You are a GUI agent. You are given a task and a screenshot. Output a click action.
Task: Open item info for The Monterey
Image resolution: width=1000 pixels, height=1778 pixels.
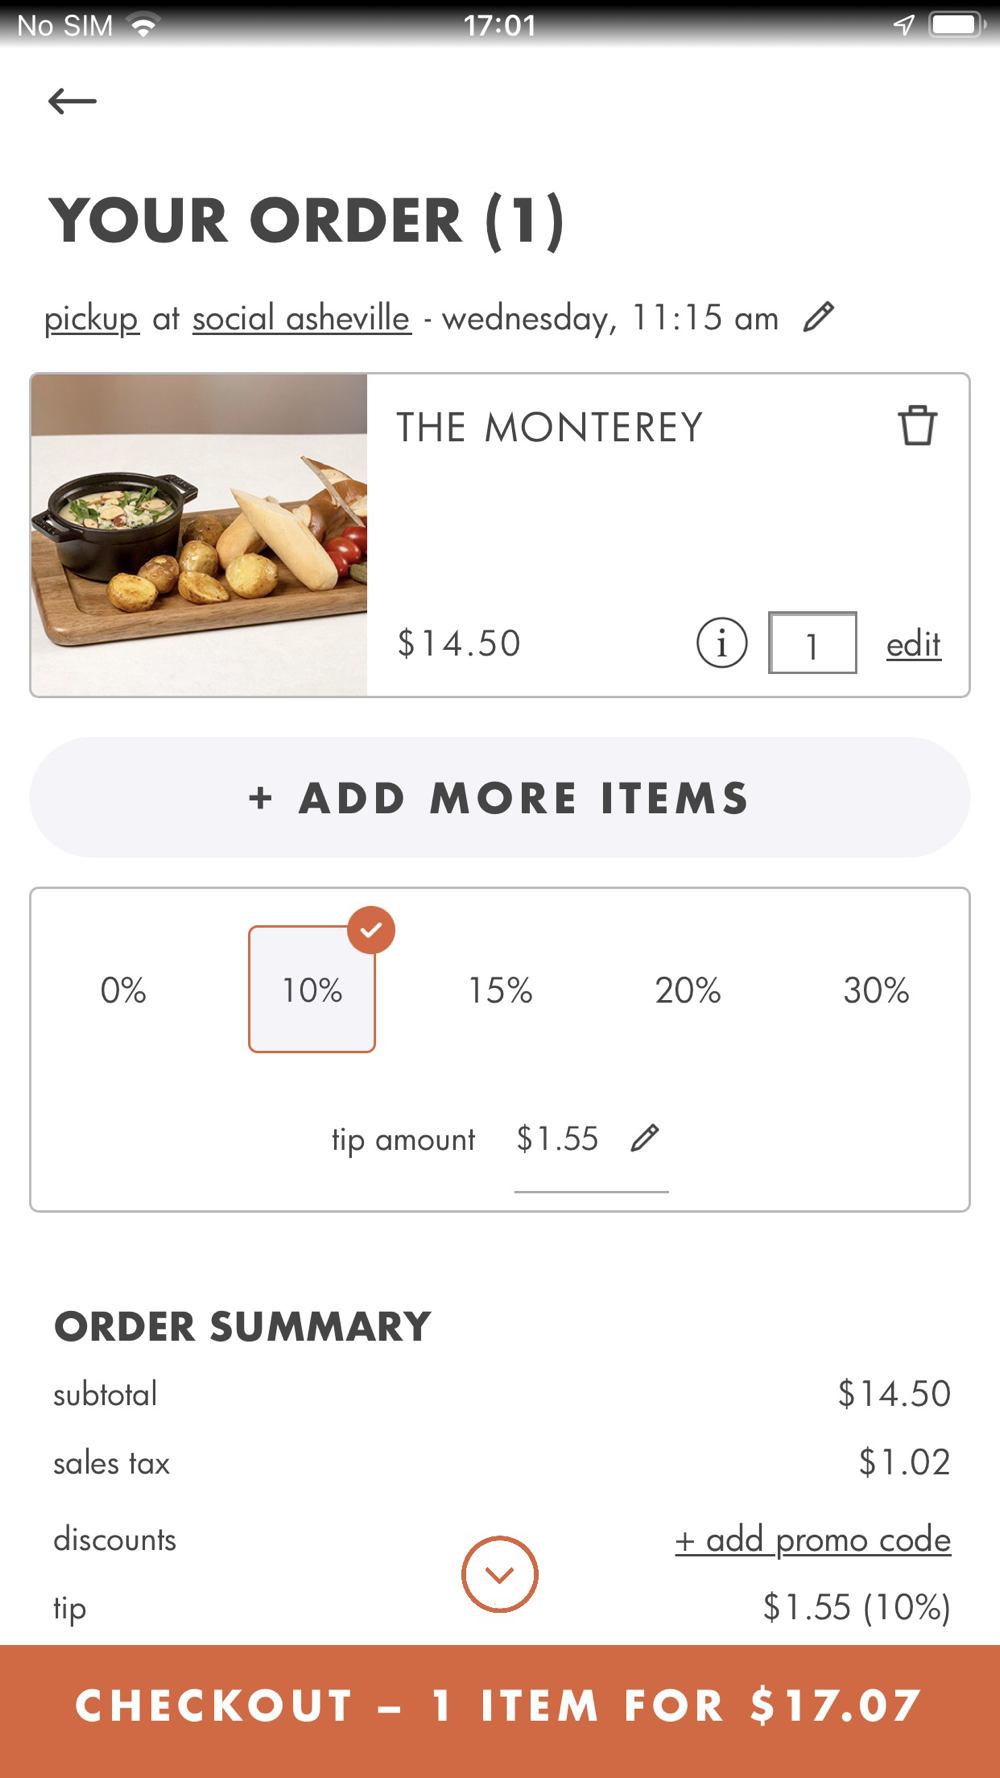pos(721,642)
